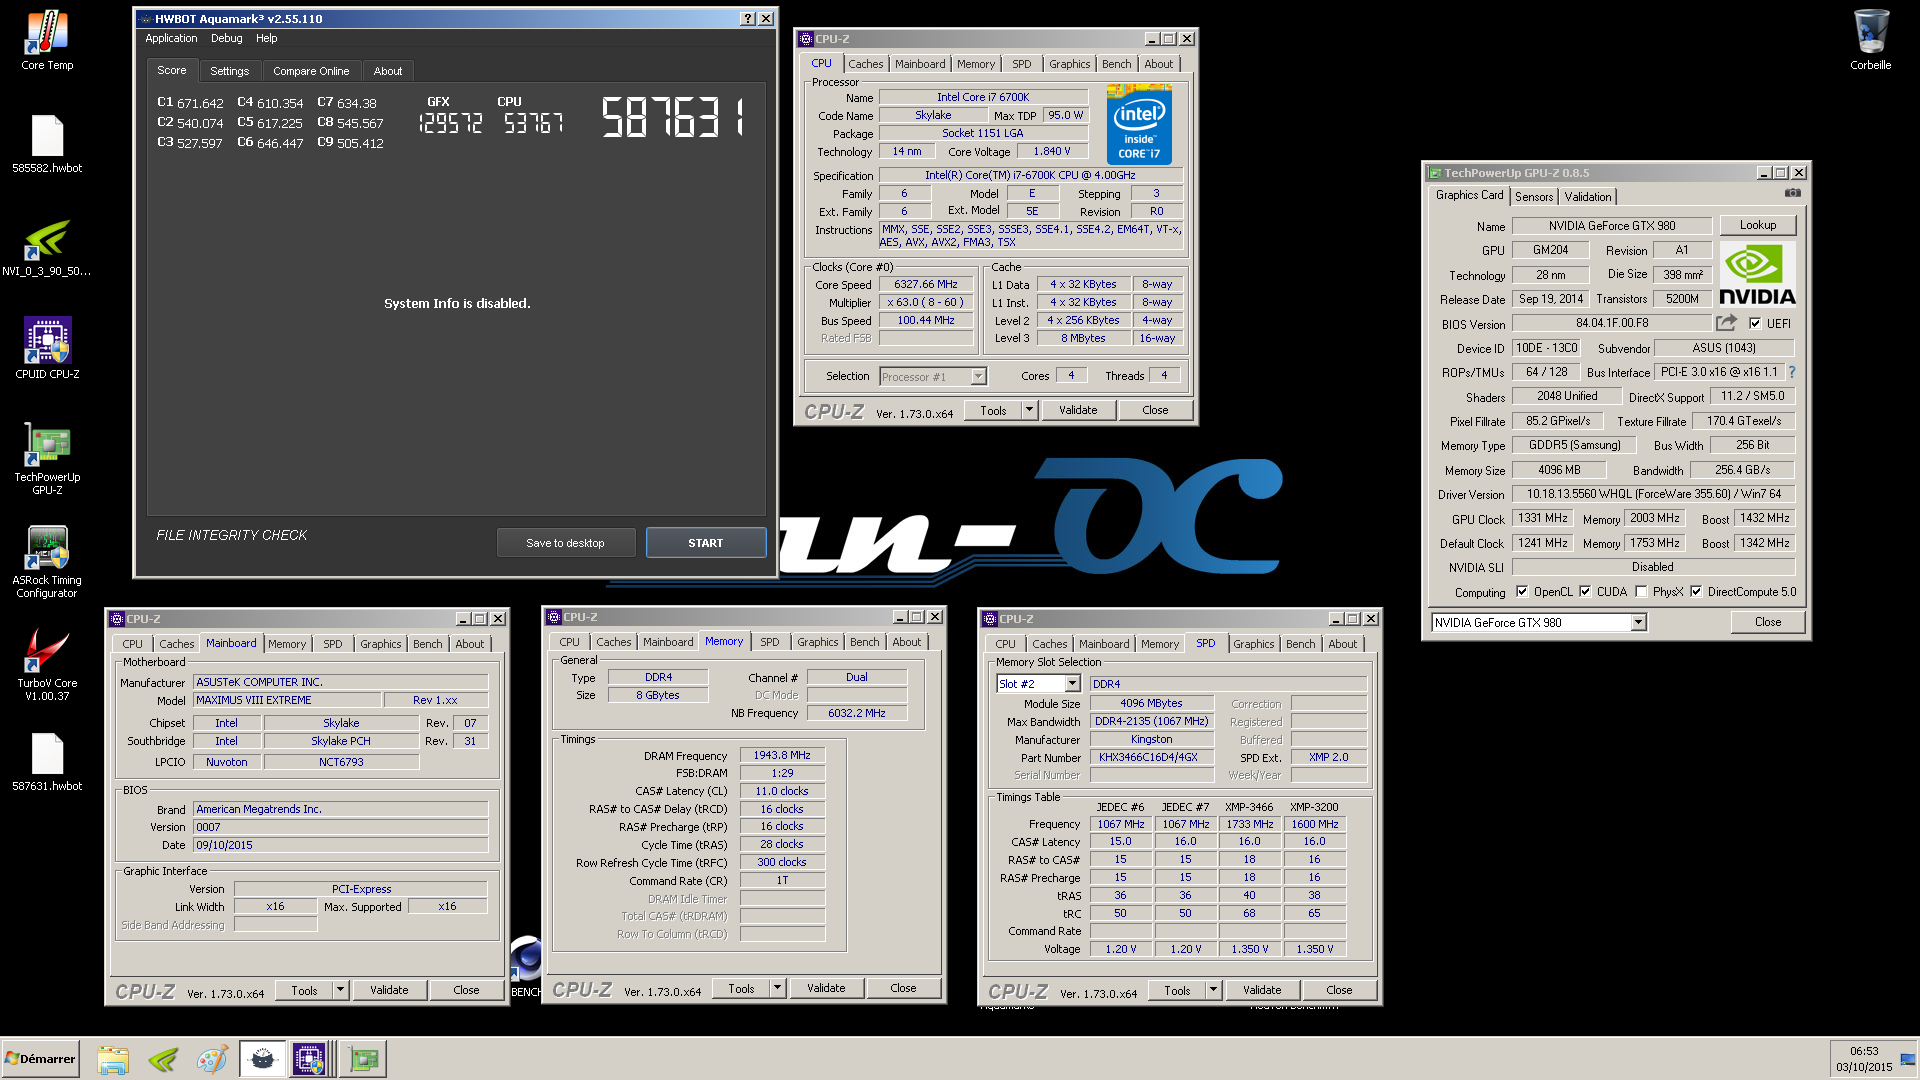This screenshot has width=1920, height=1080.
Task: Open the TurboV Core desktop shortcut
Action: click(x=47, y=665)
